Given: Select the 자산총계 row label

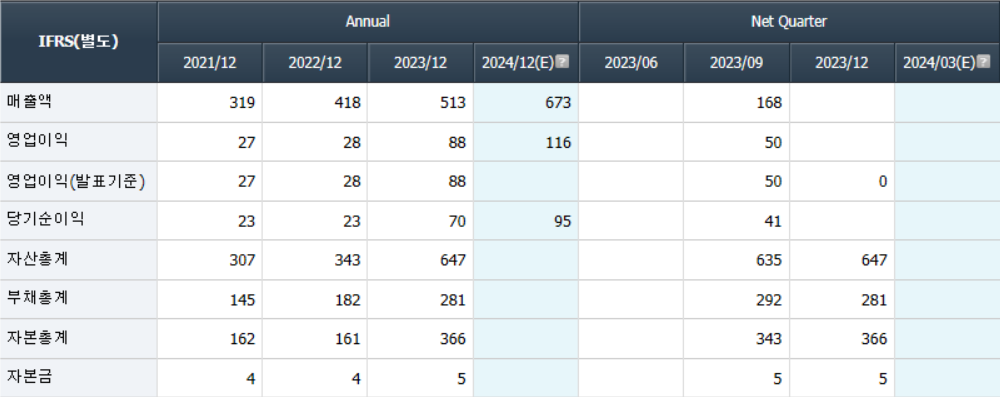Looking at the screenshot, I should pyautogui.click(x=37, y=260).
